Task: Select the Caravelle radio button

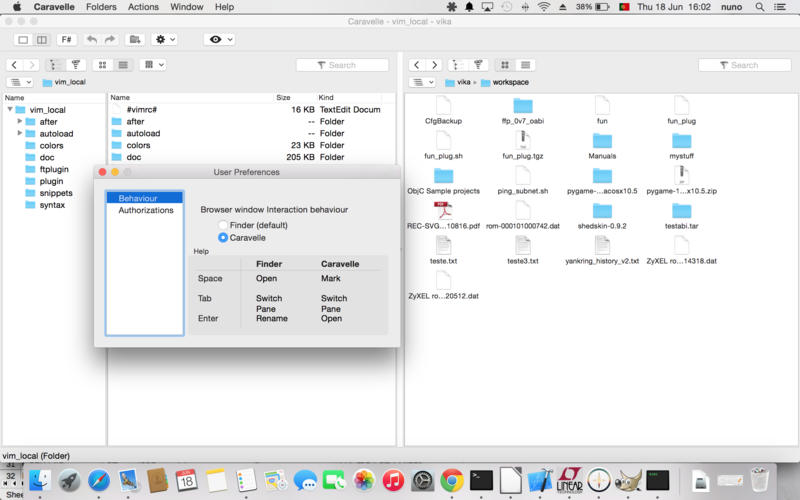Action: (x=224, y=238)
